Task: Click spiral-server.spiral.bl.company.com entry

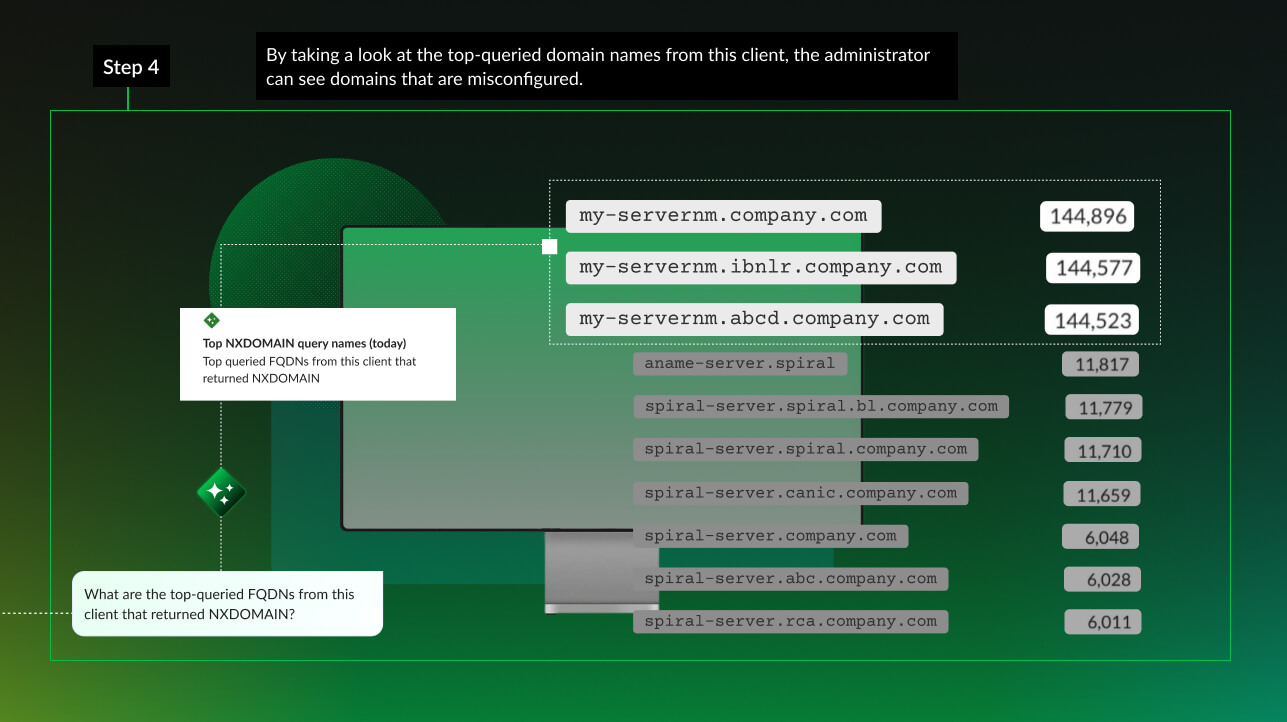Action: point(821,406)
